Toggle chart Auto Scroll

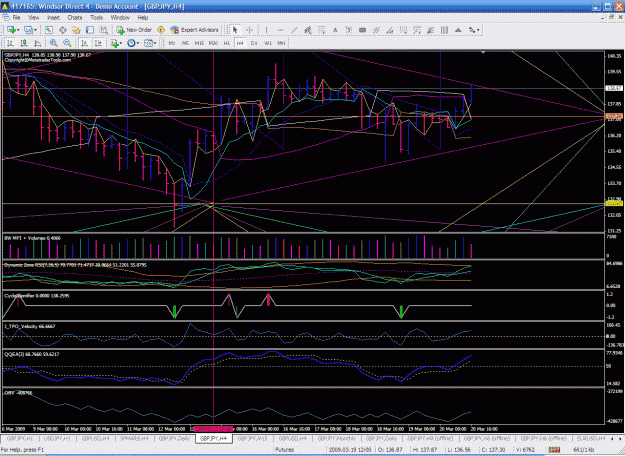[x=84, y=43]
